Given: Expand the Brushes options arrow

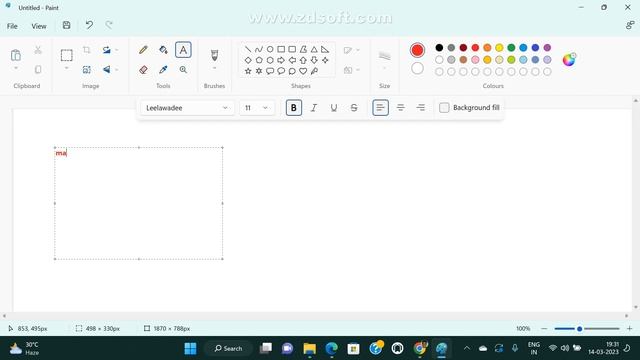Looking at the screenshot, I should coord(214,68).
